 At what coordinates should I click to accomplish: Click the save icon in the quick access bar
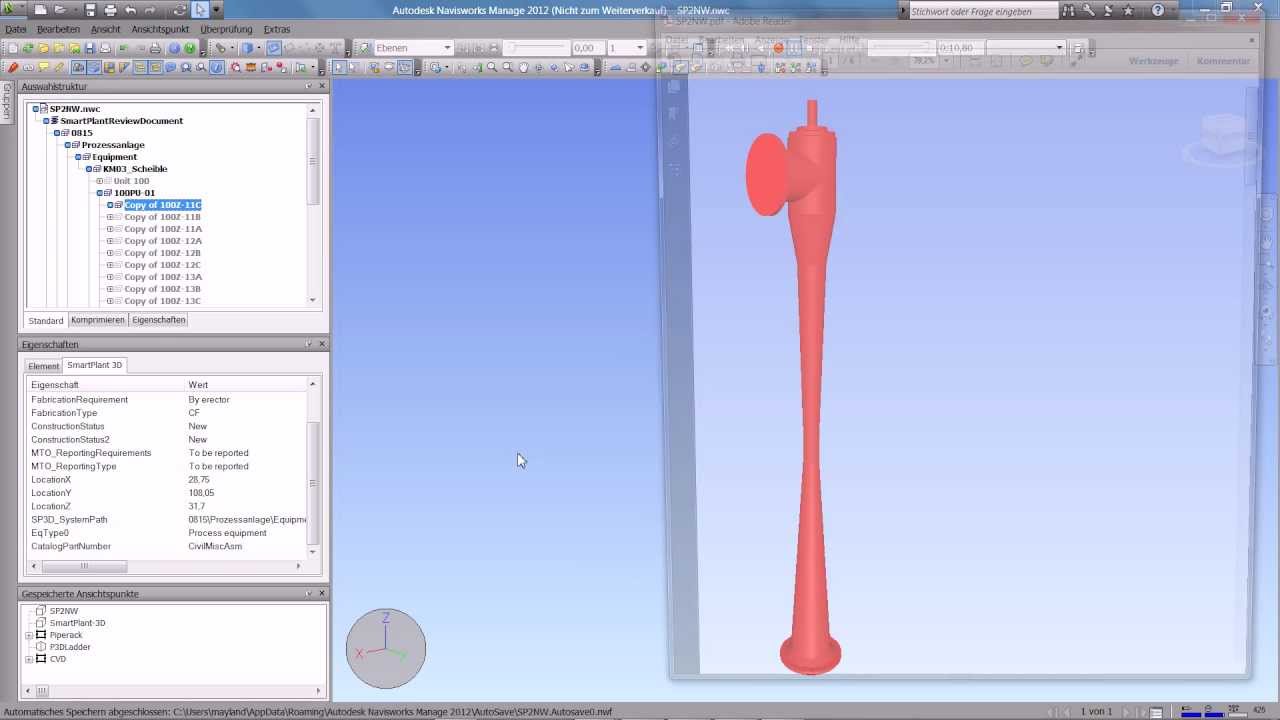(90, 10)
